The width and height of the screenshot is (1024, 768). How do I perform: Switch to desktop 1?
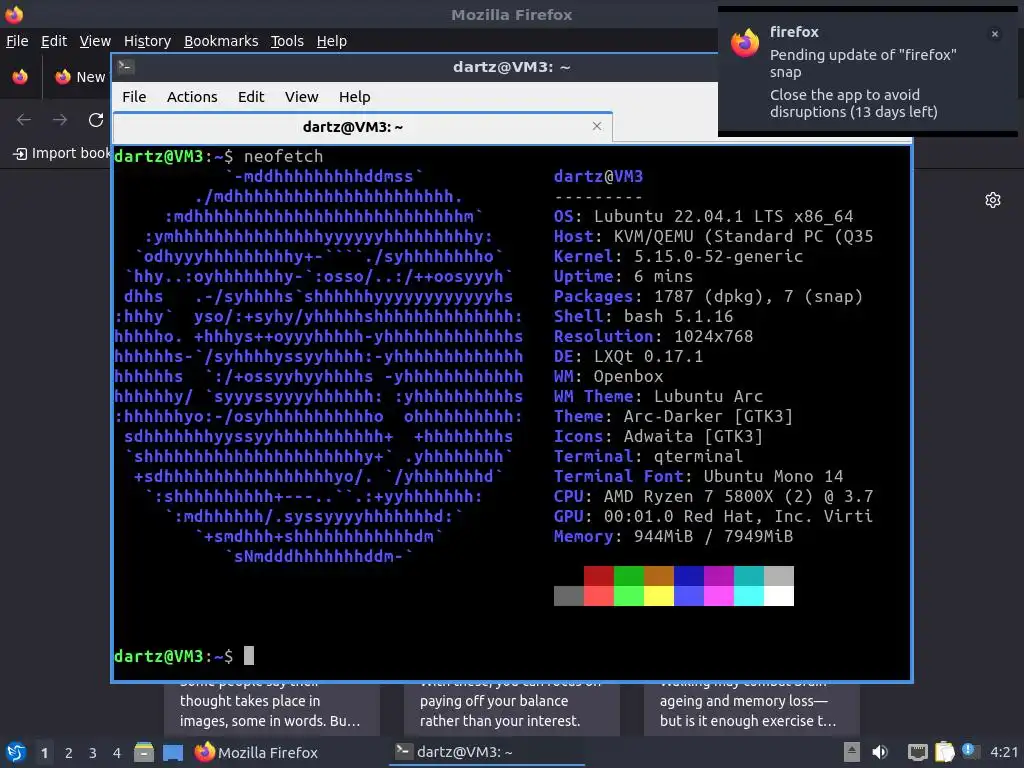coord(44,753)
